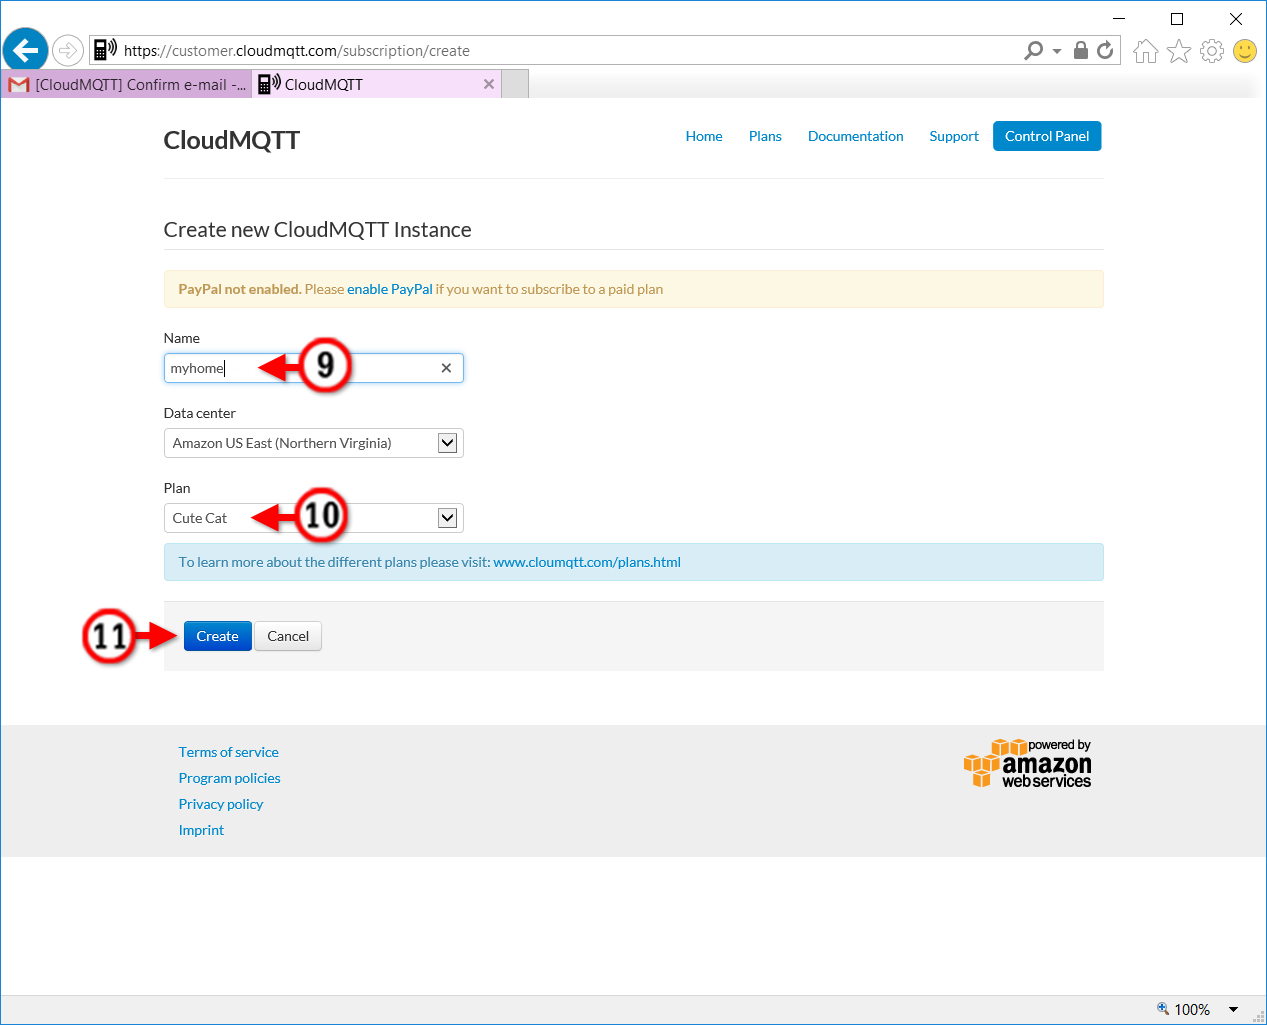Click the zoom level magnifier icon
Screen dimensions: 1267x1025
click(x=1163, y=1009)
